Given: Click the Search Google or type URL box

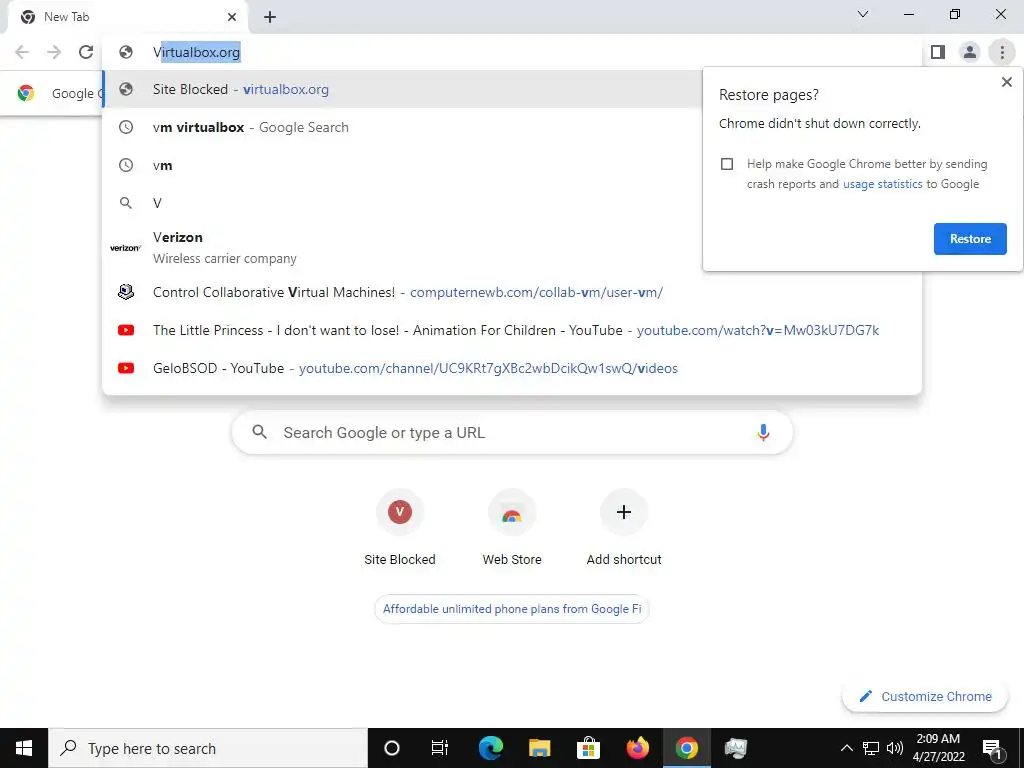Looking at the screenshot, I should [x=512, y=432].
